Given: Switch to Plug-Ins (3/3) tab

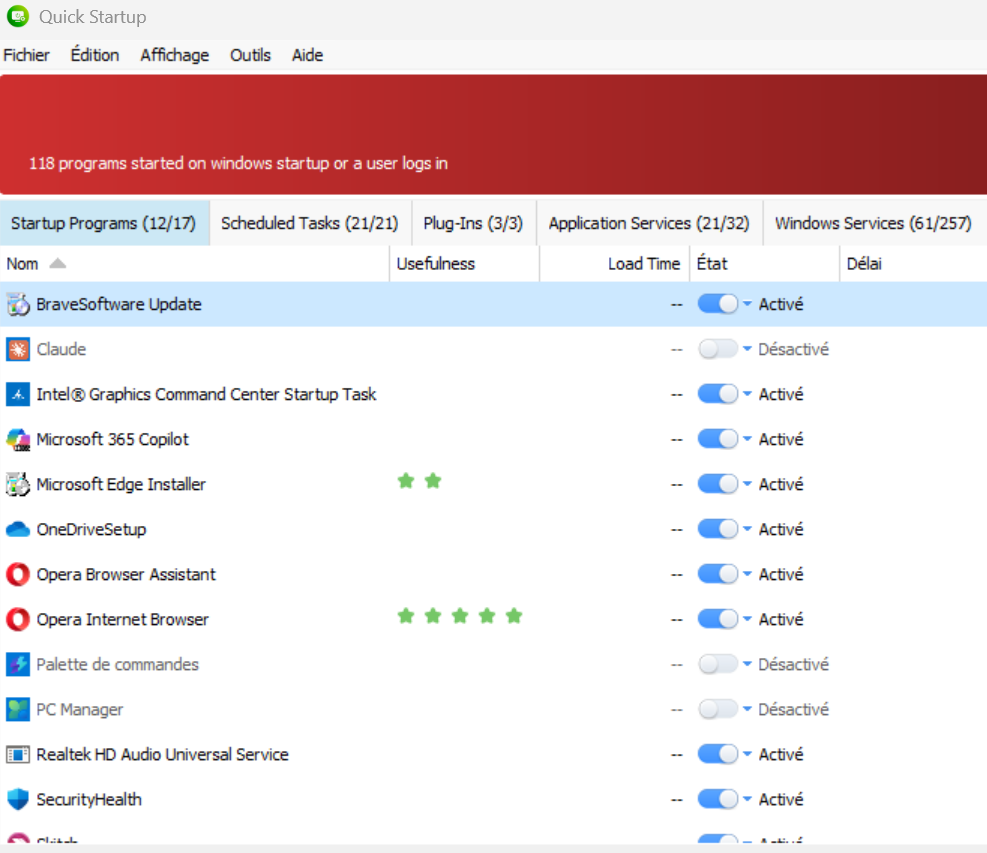Looking at the screenshot, I should (x=473, y=223).
